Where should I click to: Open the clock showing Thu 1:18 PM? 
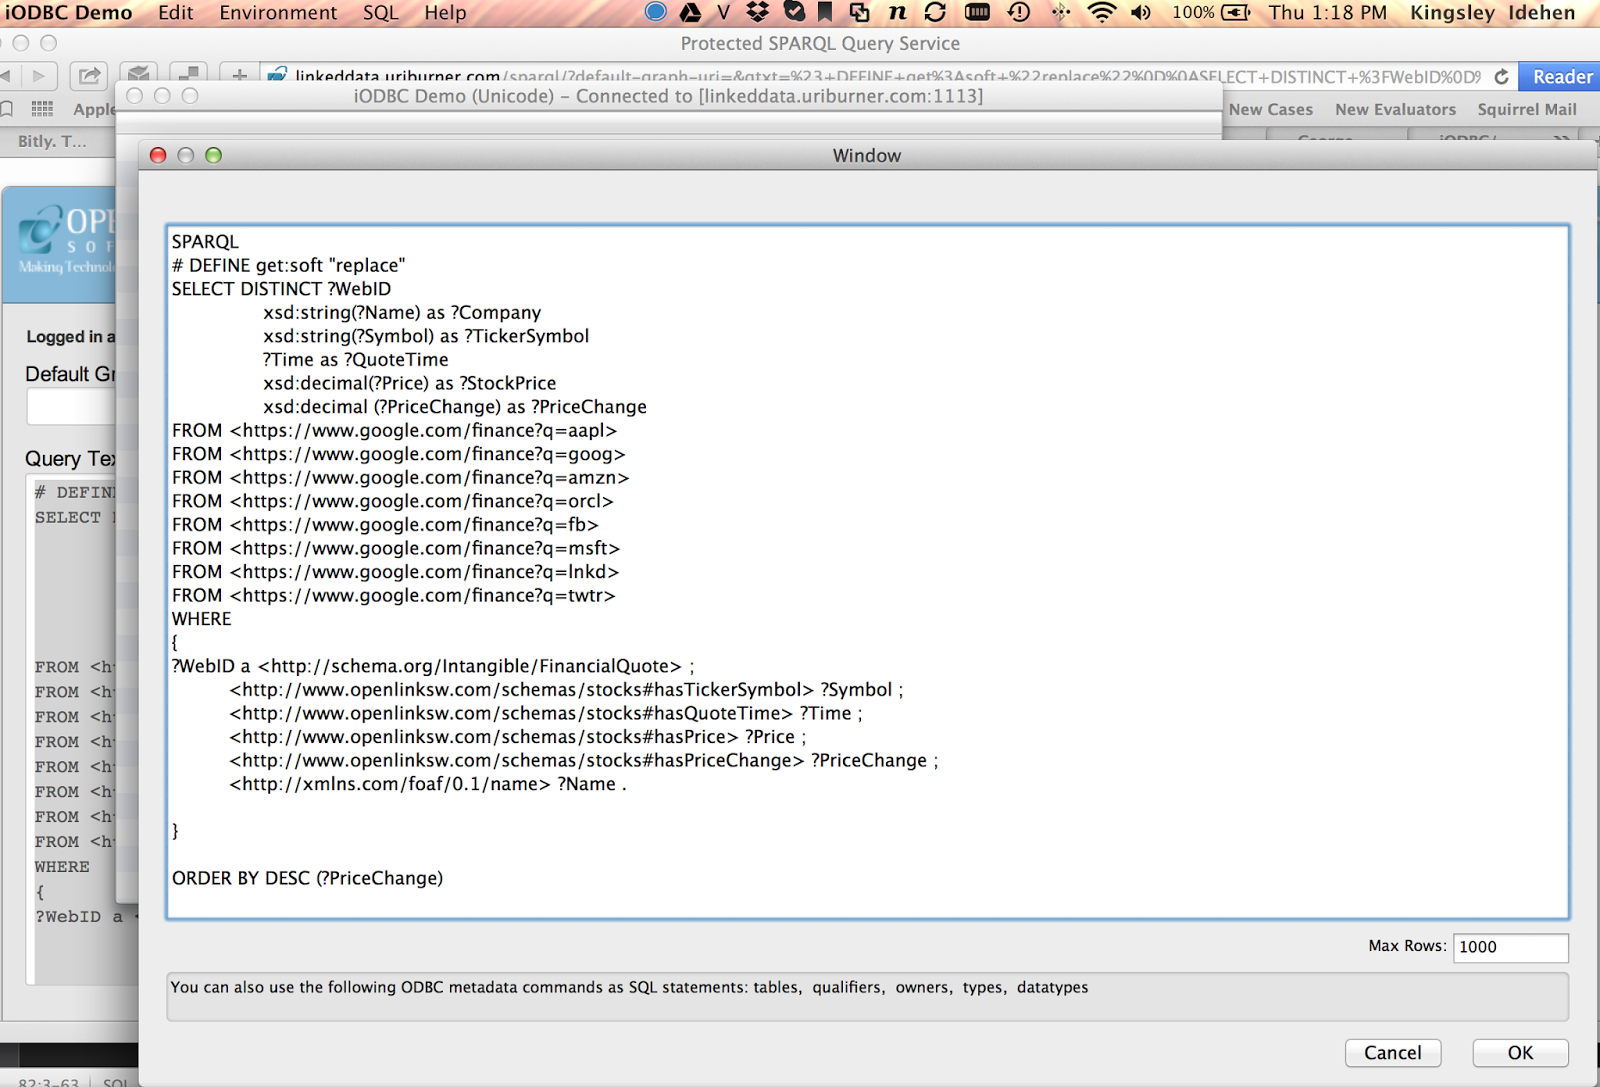(x=1328, y=13)
